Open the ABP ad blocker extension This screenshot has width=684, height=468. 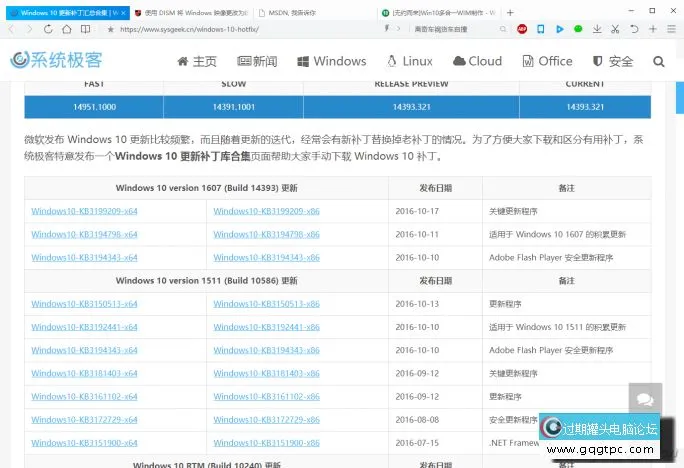(x=522, y=29)
